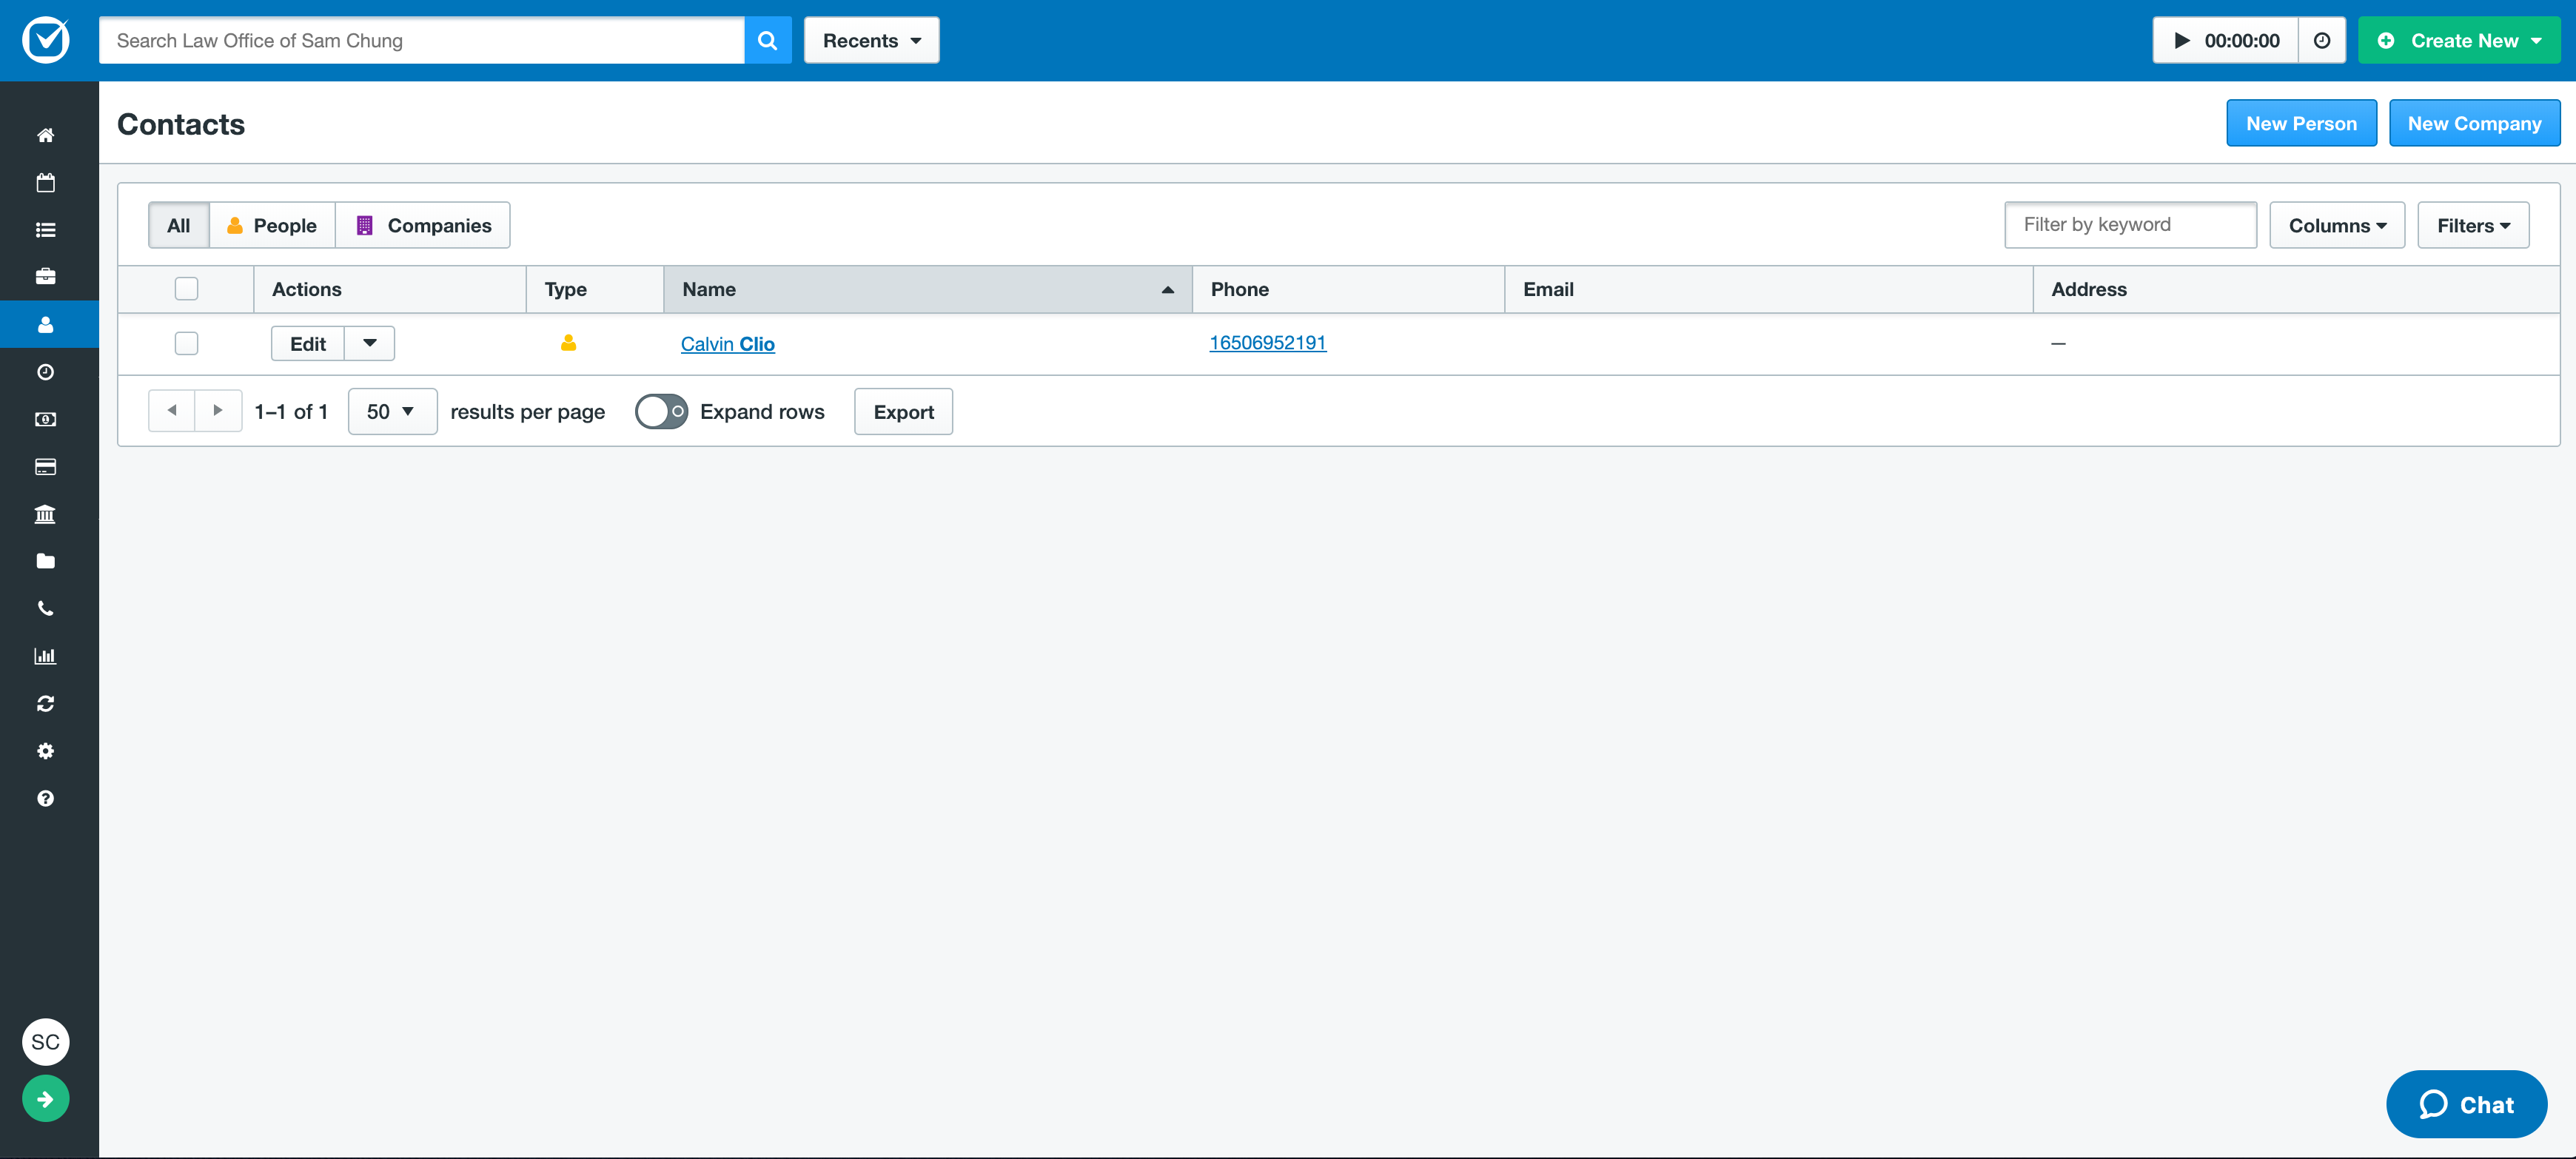Go to next results page
Image resolution: width=2576 pixels, height=1159 pixels.
[218, 411]
